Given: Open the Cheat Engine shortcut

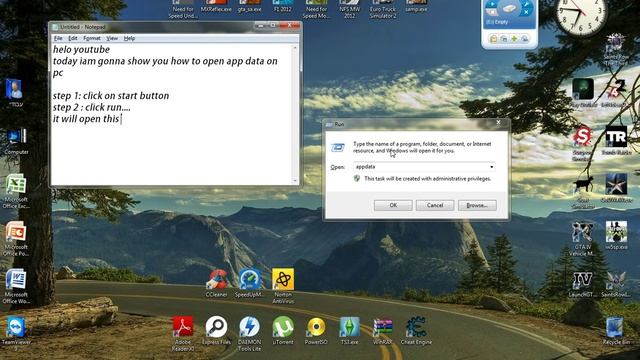Looking at the screenshot, I should [x=416, y=330].
